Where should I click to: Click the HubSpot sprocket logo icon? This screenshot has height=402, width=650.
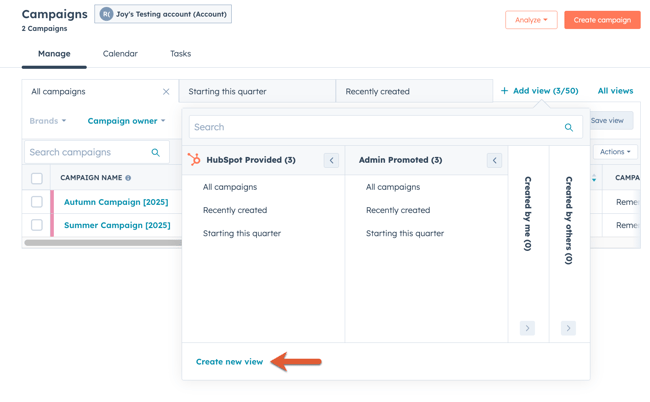(x=194, y=160)
